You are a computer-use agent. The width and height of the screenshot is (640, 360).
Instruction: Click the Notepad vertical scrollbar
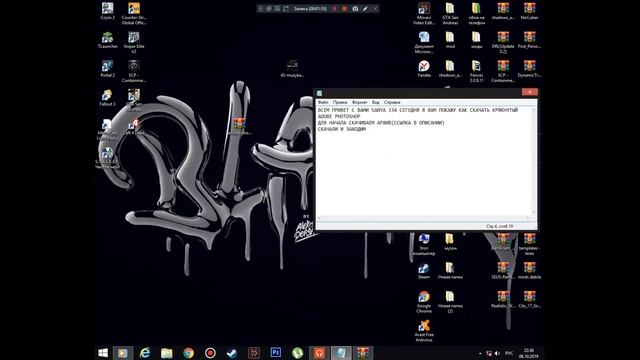534,161
